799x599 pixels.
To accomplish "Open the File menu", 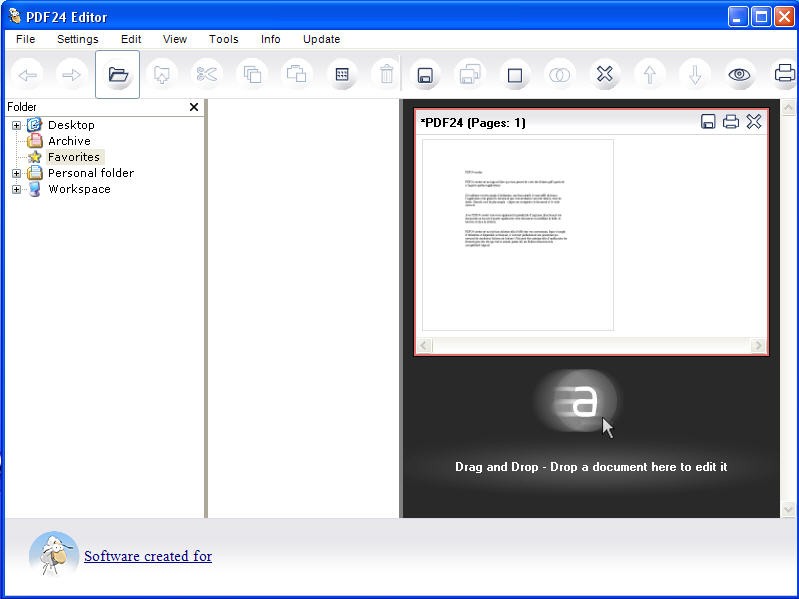I will pos(25,39).
